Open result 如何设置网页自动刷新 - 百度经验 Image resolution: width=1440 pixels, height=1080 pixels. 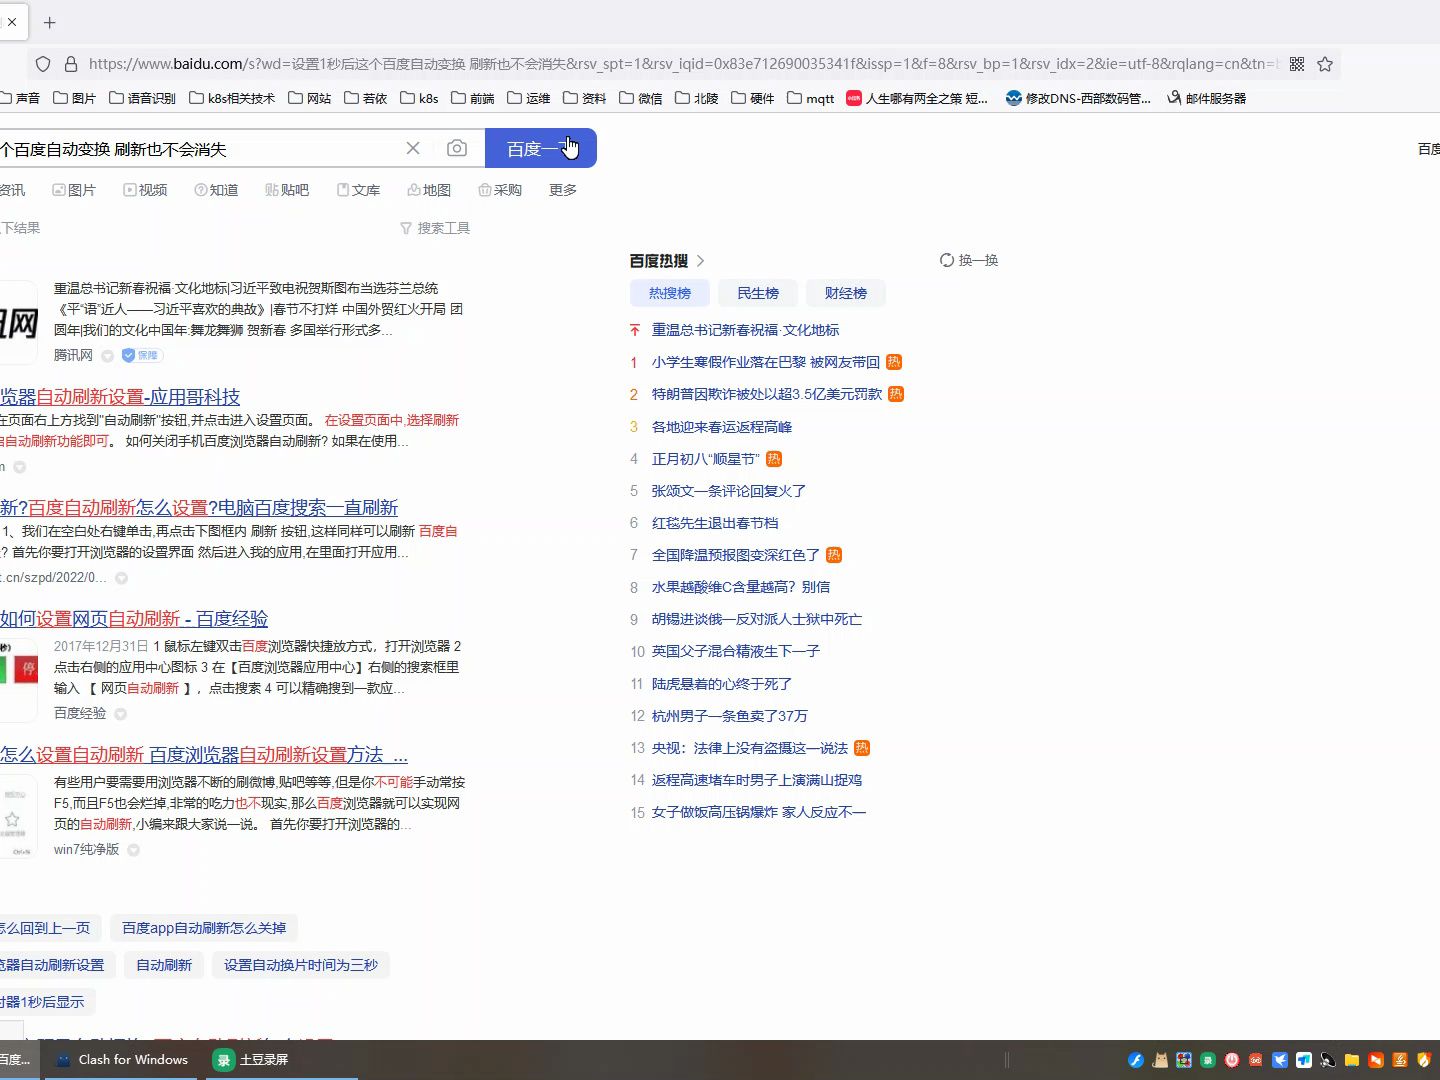pyautogui.click(x=134, y=619)
